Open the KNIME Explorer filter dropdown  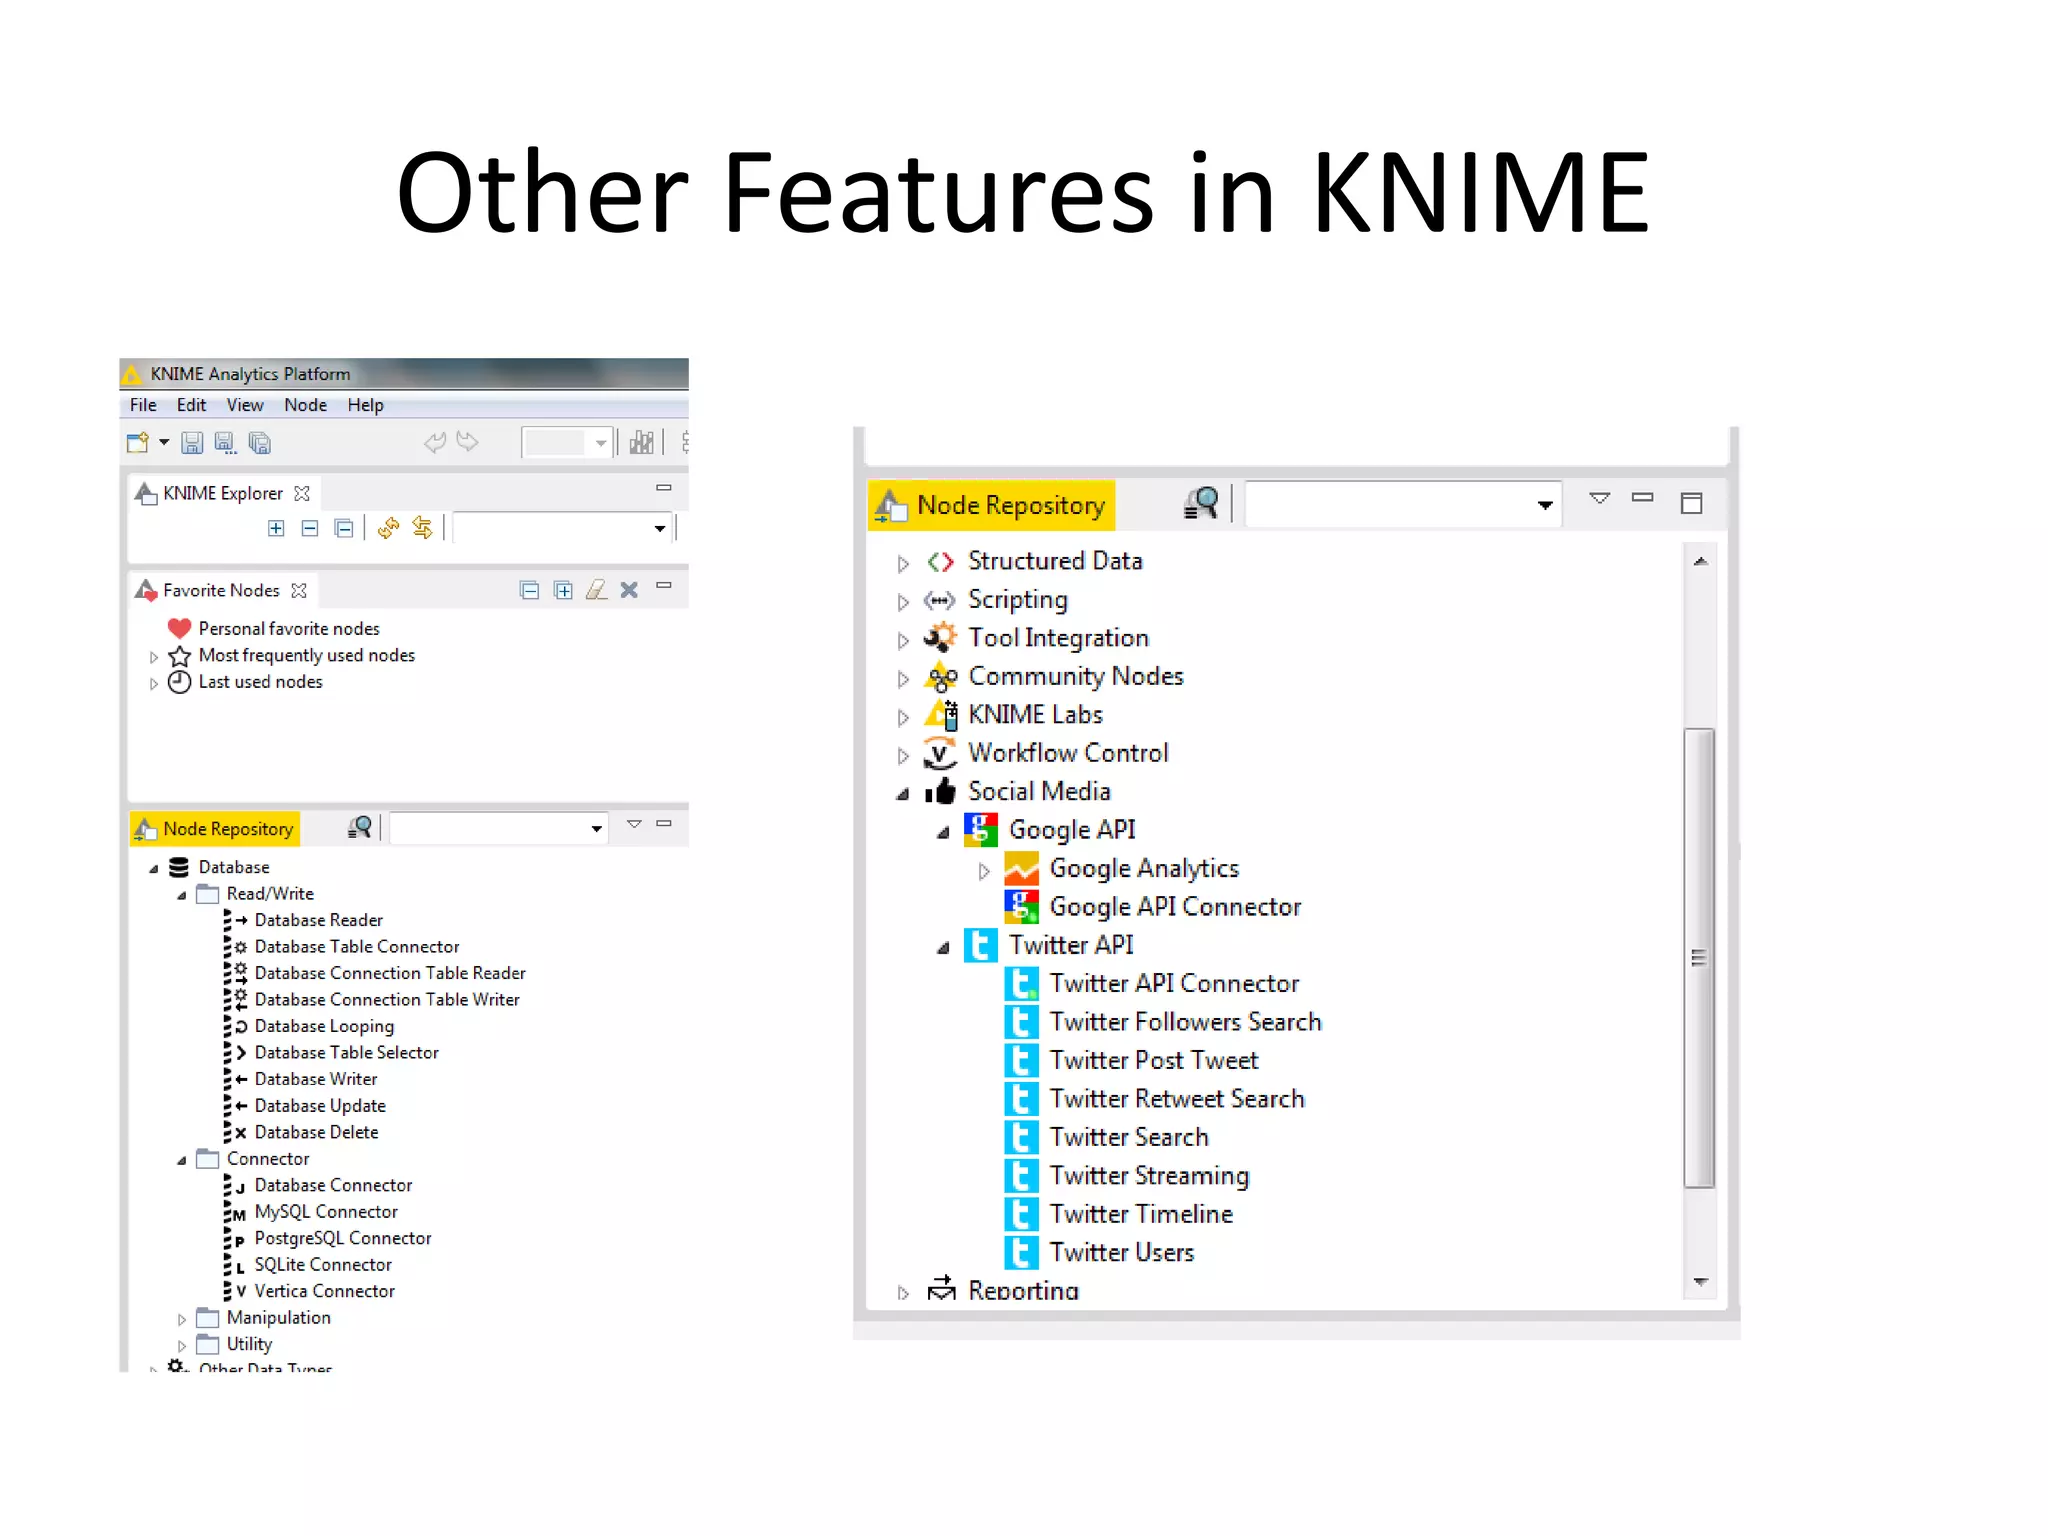660,528
